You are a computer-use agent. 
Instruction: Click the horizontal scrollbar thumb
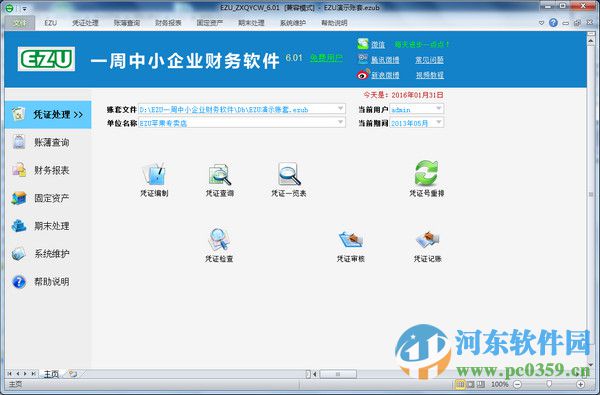coord(338,374)
